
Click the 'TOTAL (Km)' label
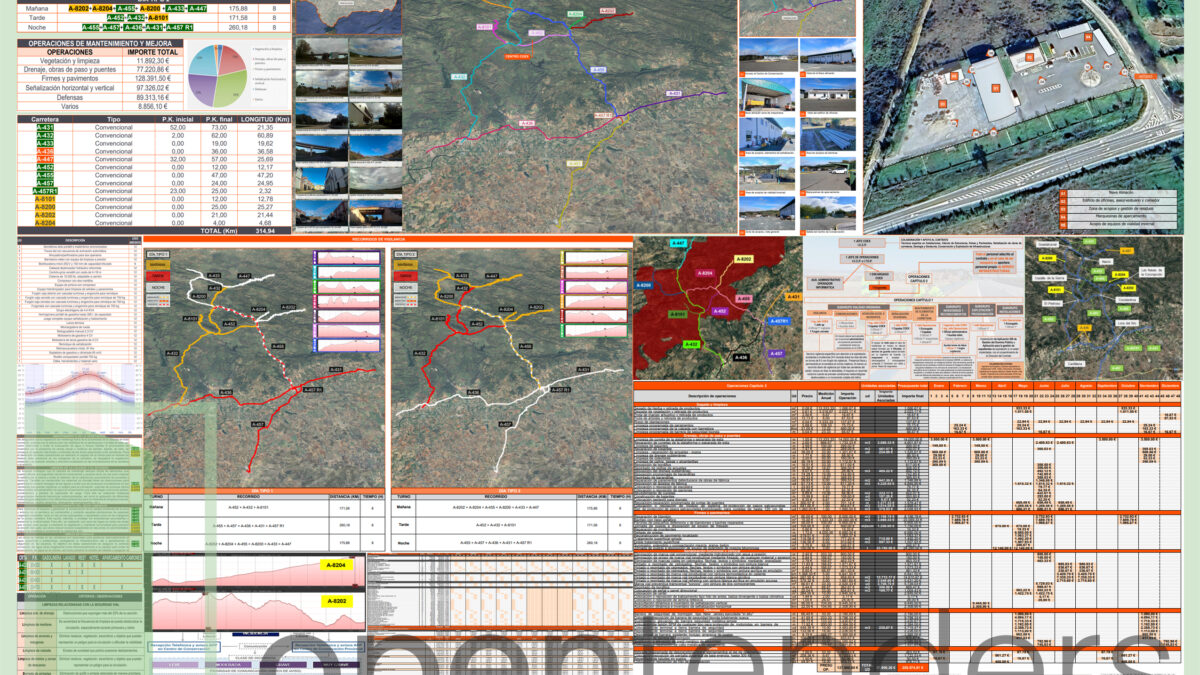[219, 231]
